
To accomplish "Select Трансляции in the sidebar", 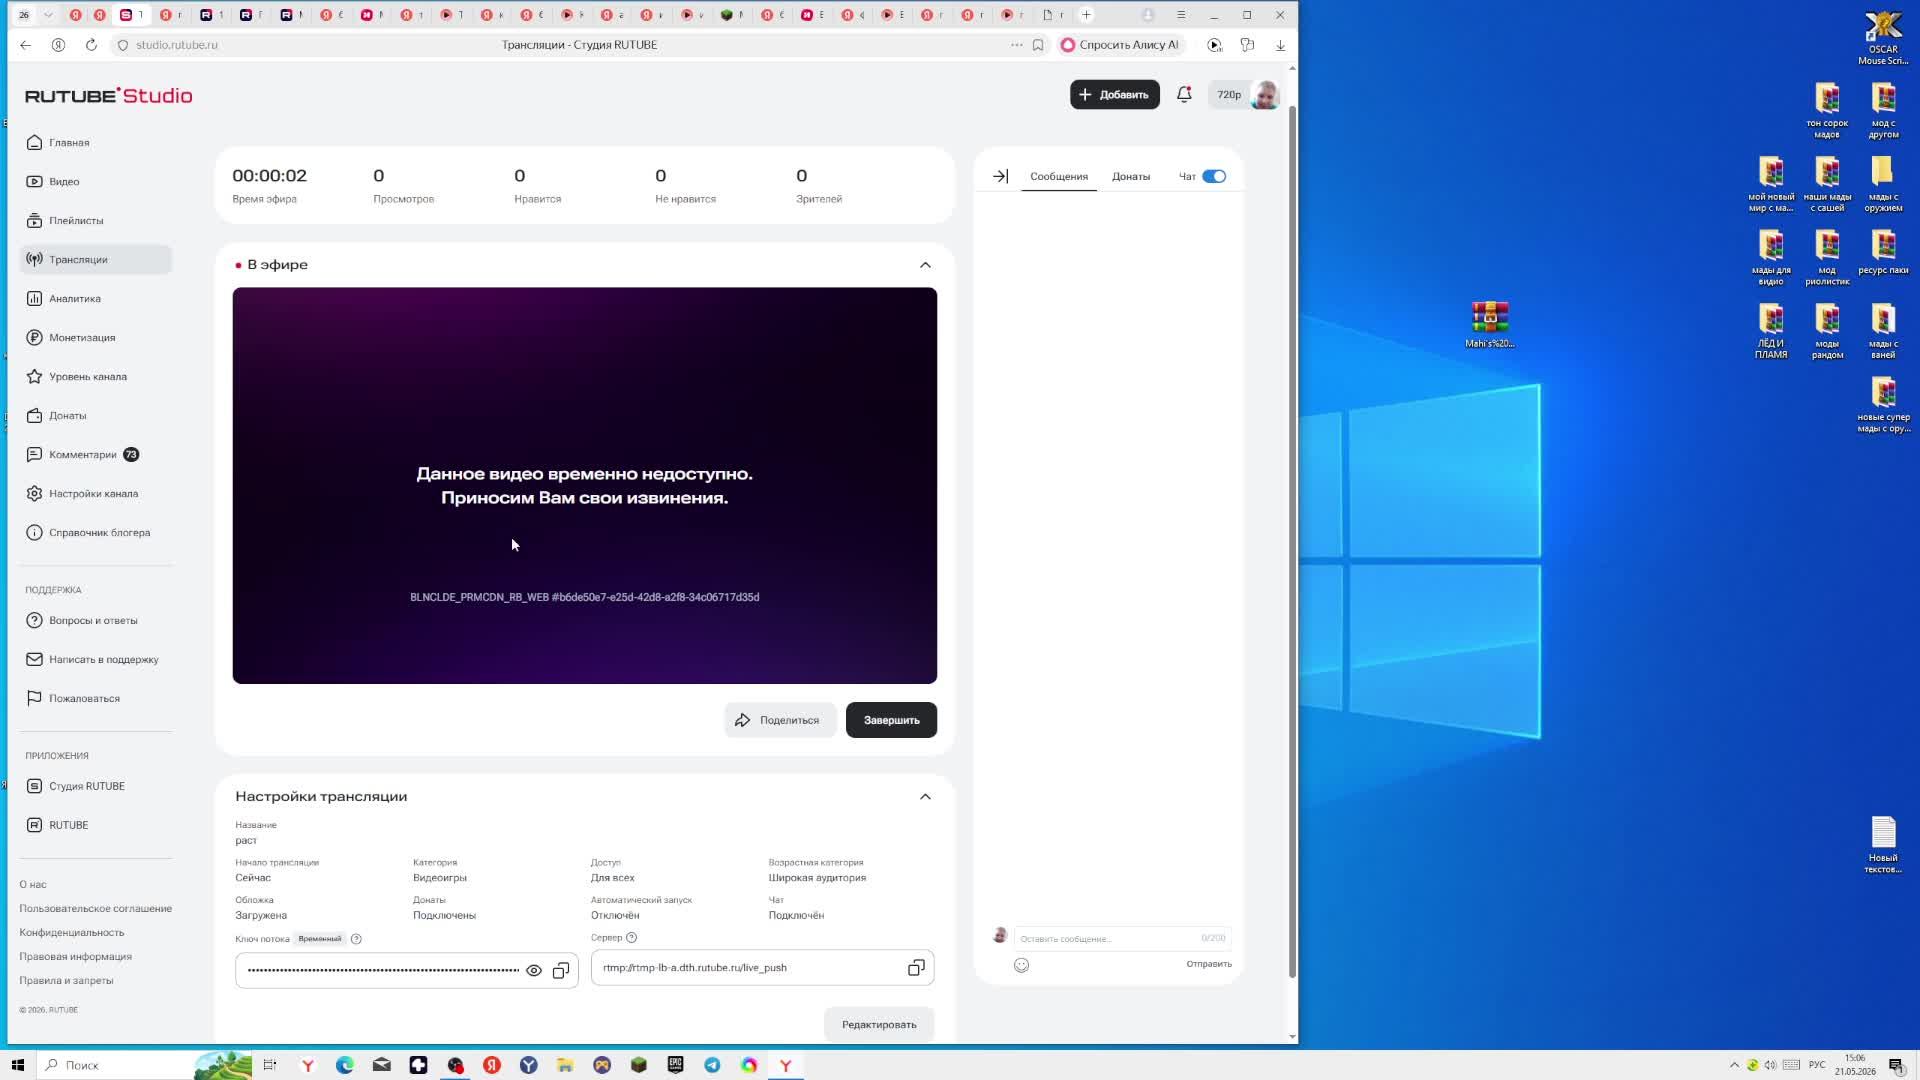I will click(95, 260).
